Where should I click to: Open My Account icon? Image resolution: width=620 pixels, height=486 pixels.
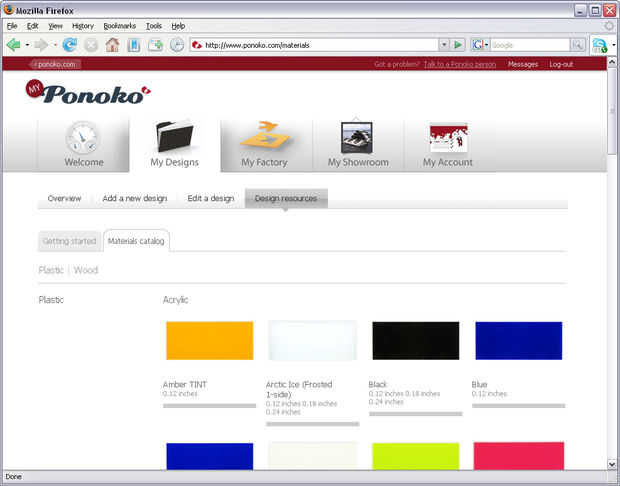point(448,138)
